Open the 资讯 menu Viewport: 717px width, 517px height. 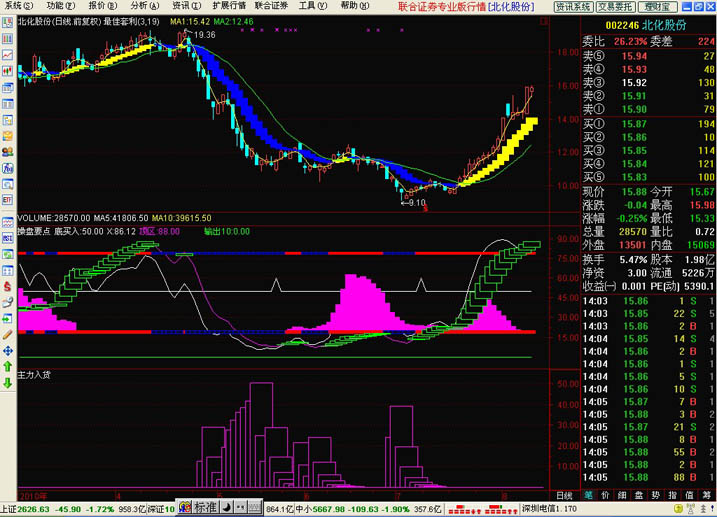pos(187,6)
